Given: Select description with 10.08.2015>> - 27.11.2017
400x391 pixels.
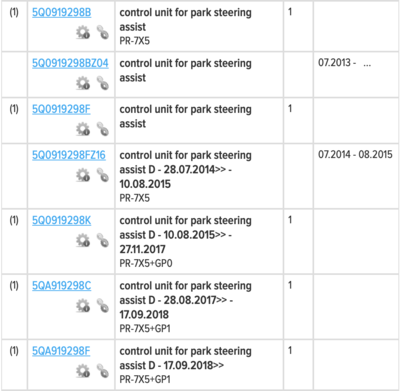Looking at the screenshot, I should (186, 235).
